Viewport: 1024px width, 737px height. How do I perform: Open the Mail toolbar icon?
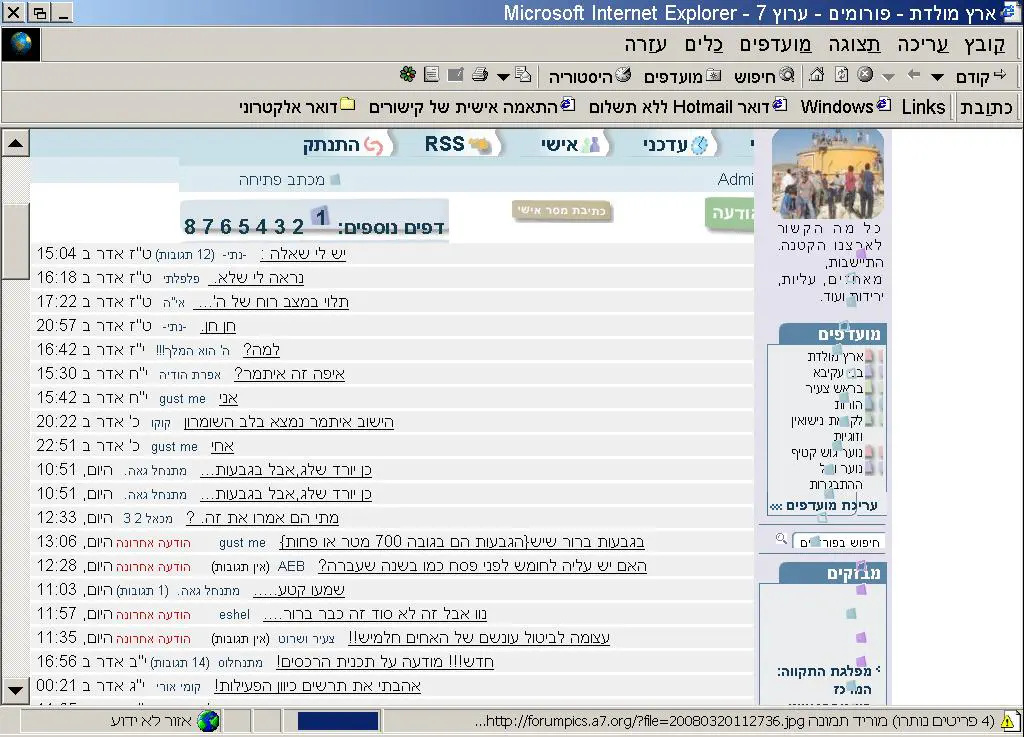pos(455,75)
